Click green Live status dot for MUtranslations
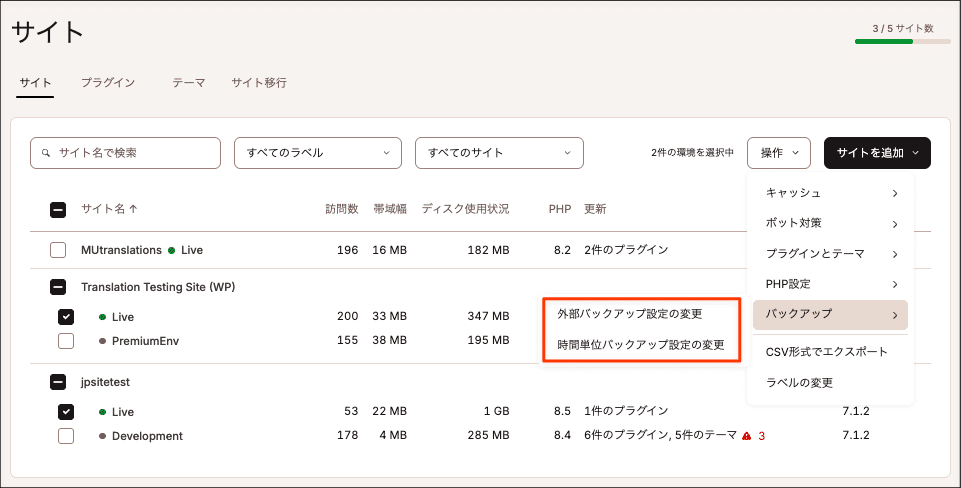Screen dimensions: 961x488 (x=172, y=250)
